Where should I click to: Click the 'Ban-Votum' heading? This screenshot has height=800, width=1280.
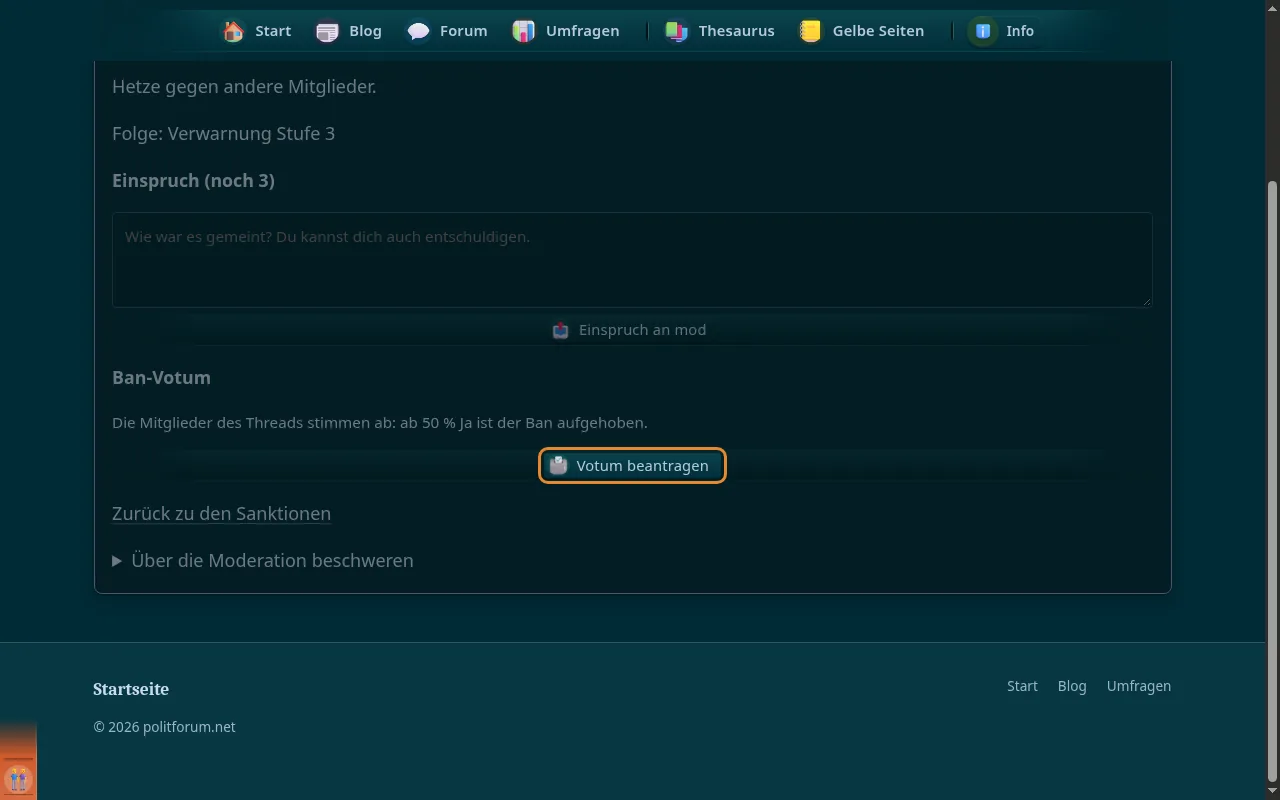[x=161, y=378]
